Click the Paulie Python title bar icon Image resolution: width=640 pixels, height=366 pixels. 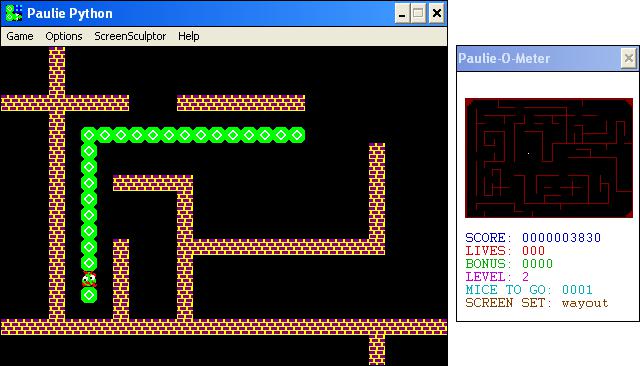13,13
